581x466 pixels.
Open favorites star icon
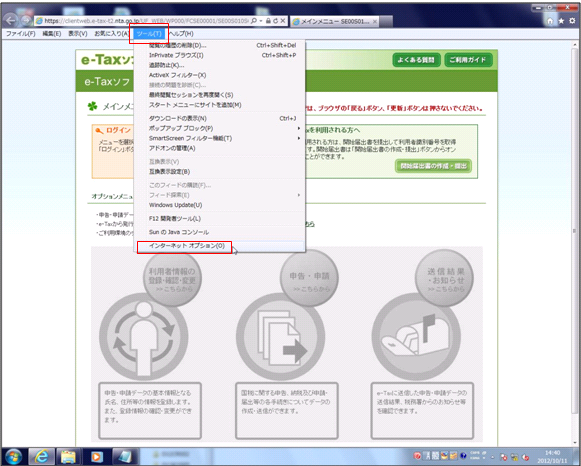click(x=561, y=21)
